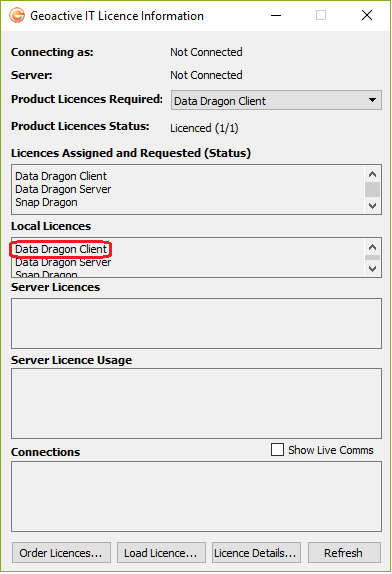Viewport: 392px width, 574px height.
Task: Click the Order Licences... button
Action: [x=61, y=553]
